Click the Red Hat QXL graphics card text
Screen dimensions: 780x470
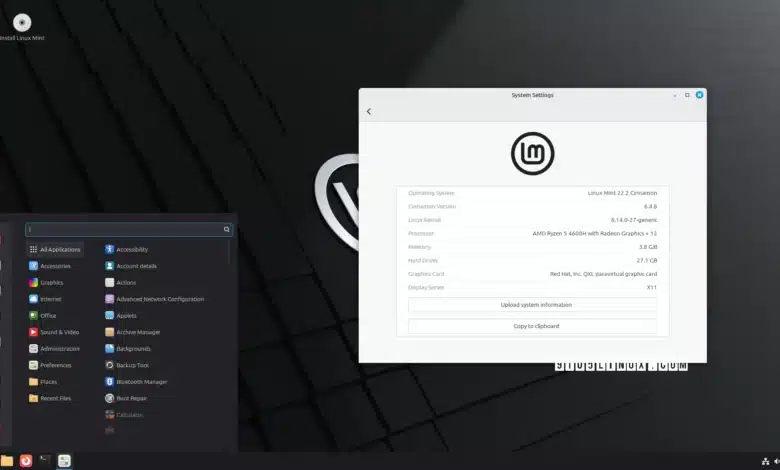click(x=603, y=274)
